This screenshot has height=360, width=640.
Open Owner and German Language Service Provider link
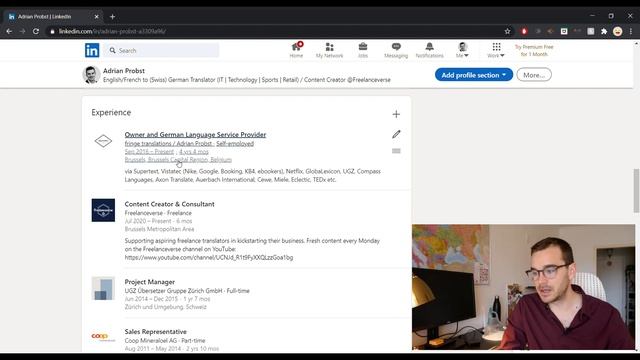(195, 134)
